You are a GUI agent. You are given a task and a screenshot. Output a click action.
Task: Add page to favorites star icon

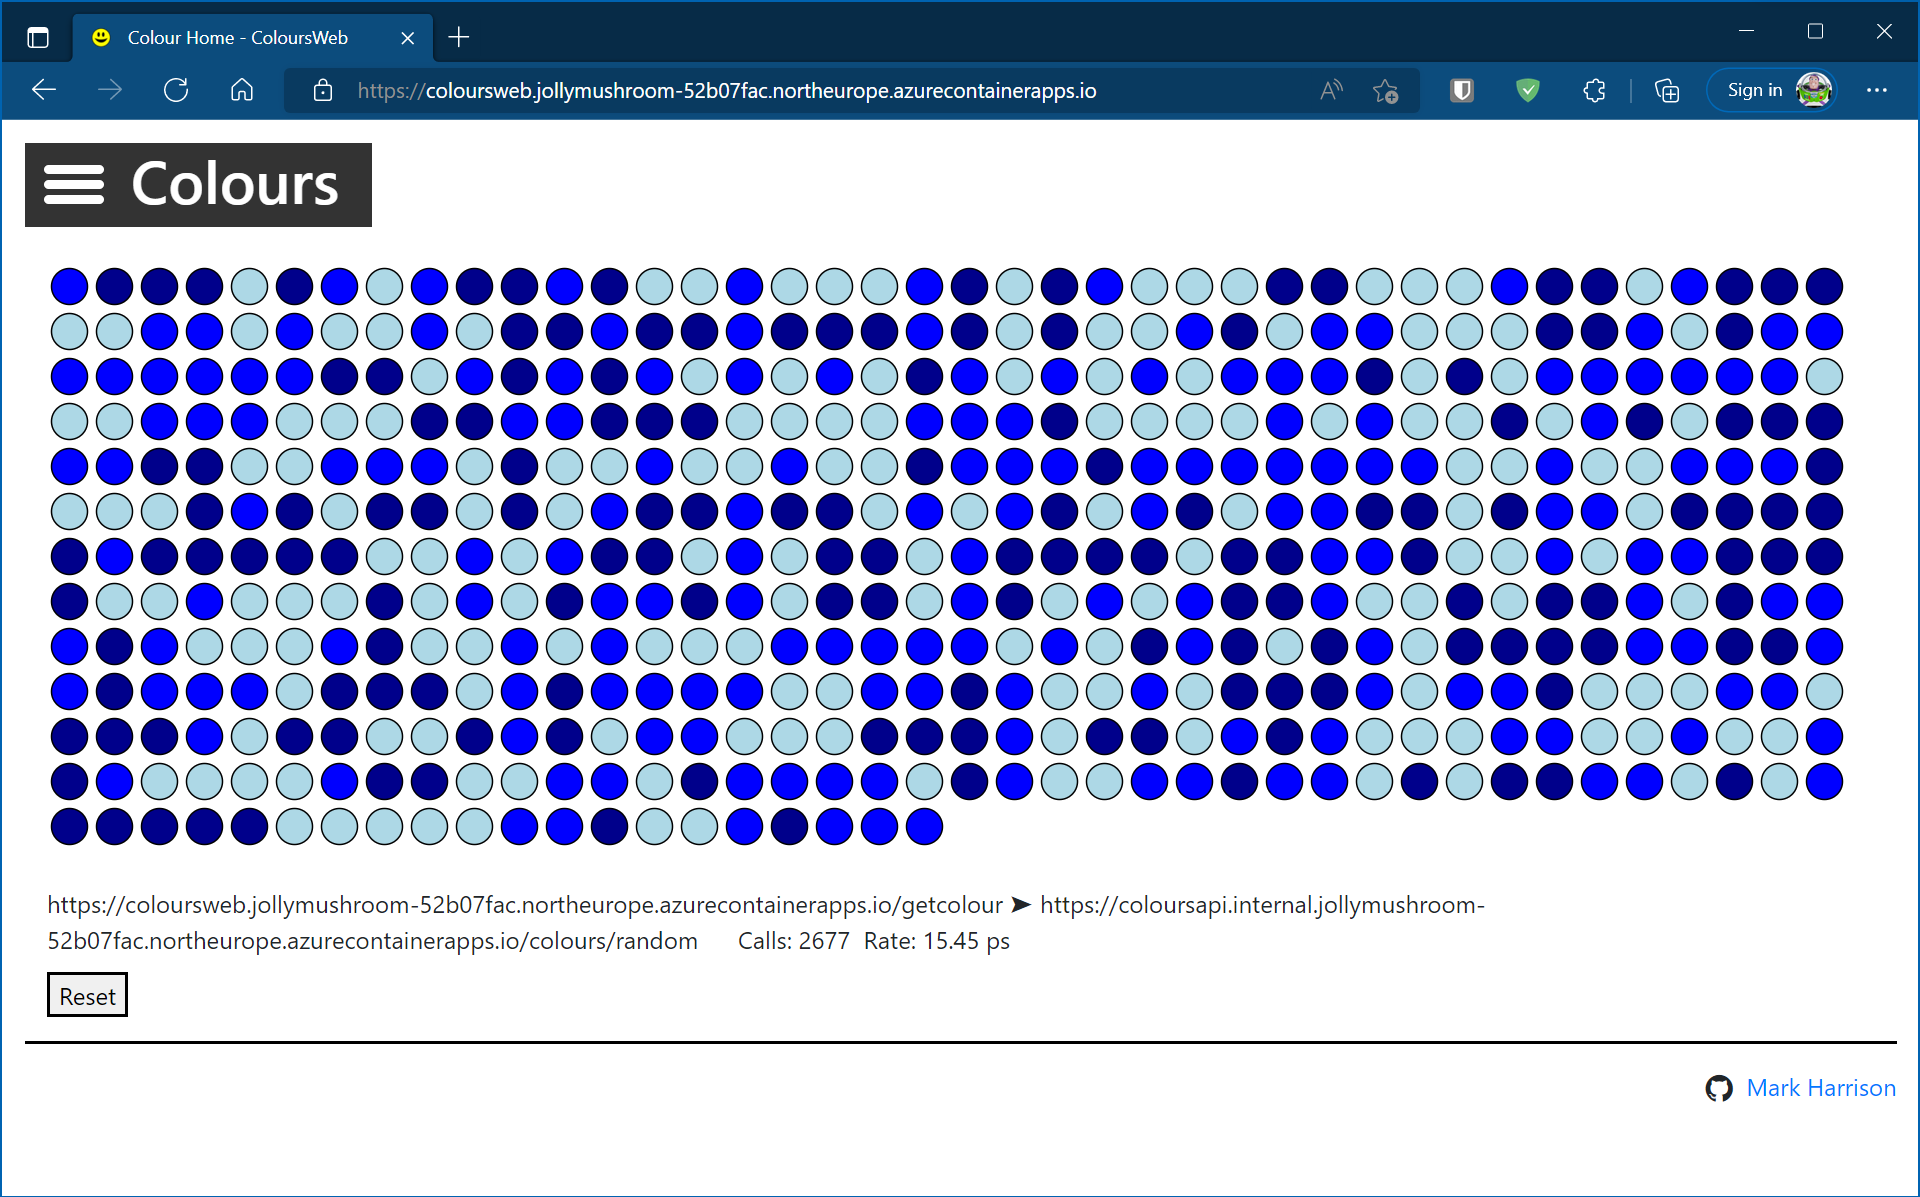[x=1385, y=90]
